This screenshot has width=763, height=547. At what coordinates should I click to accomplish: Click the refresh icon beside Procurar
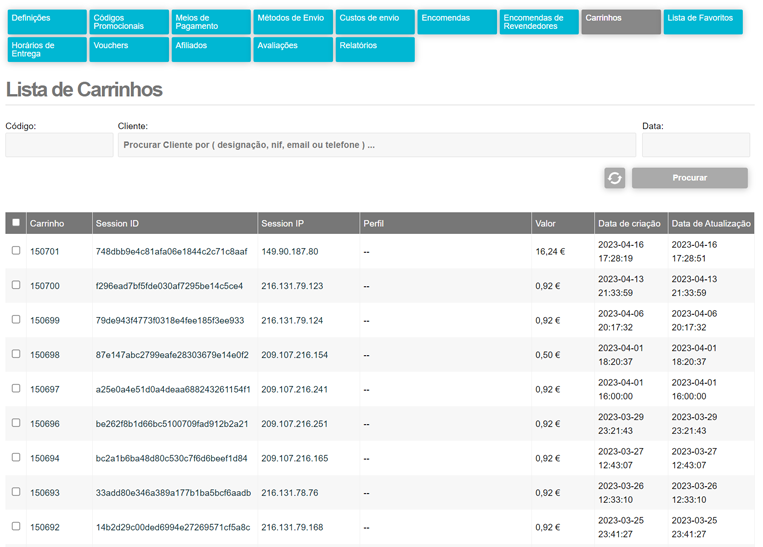point(614,178)
